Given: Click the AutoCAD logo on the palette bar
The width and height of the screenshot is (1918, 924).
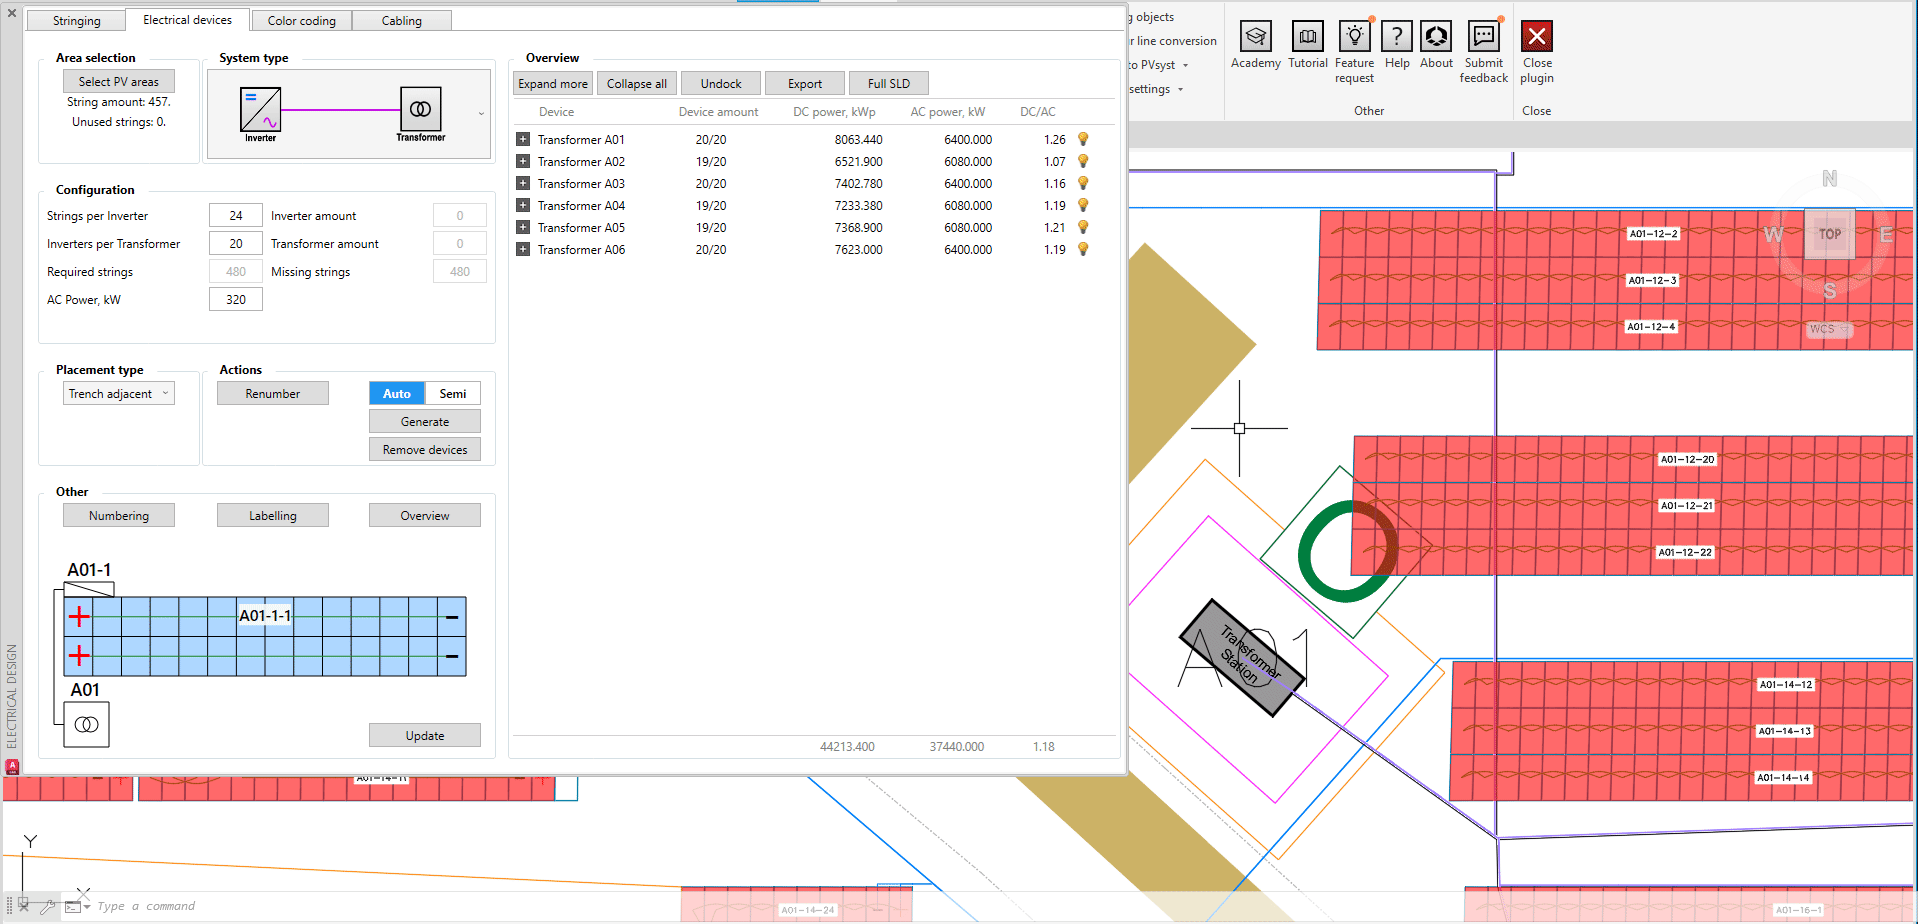Looking at the screenshot, I should (x=12, y=767).
